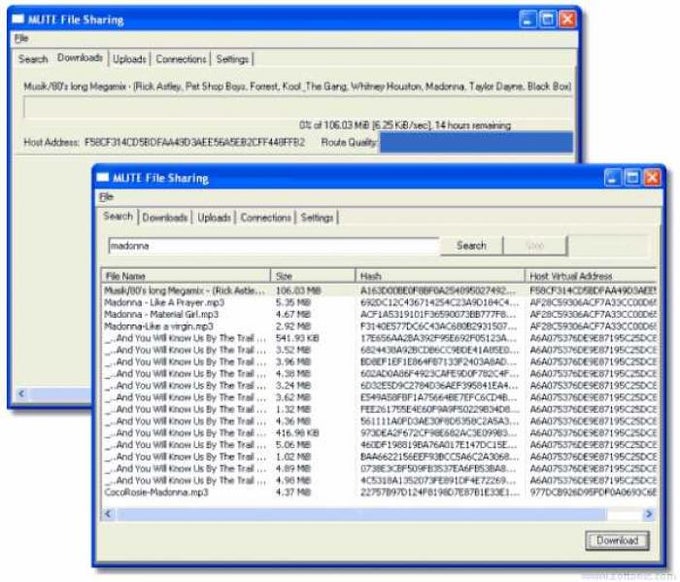Screen dimensions: 680x582
Task: Open File menu in back MUTE window
Action: click(21, 39)
